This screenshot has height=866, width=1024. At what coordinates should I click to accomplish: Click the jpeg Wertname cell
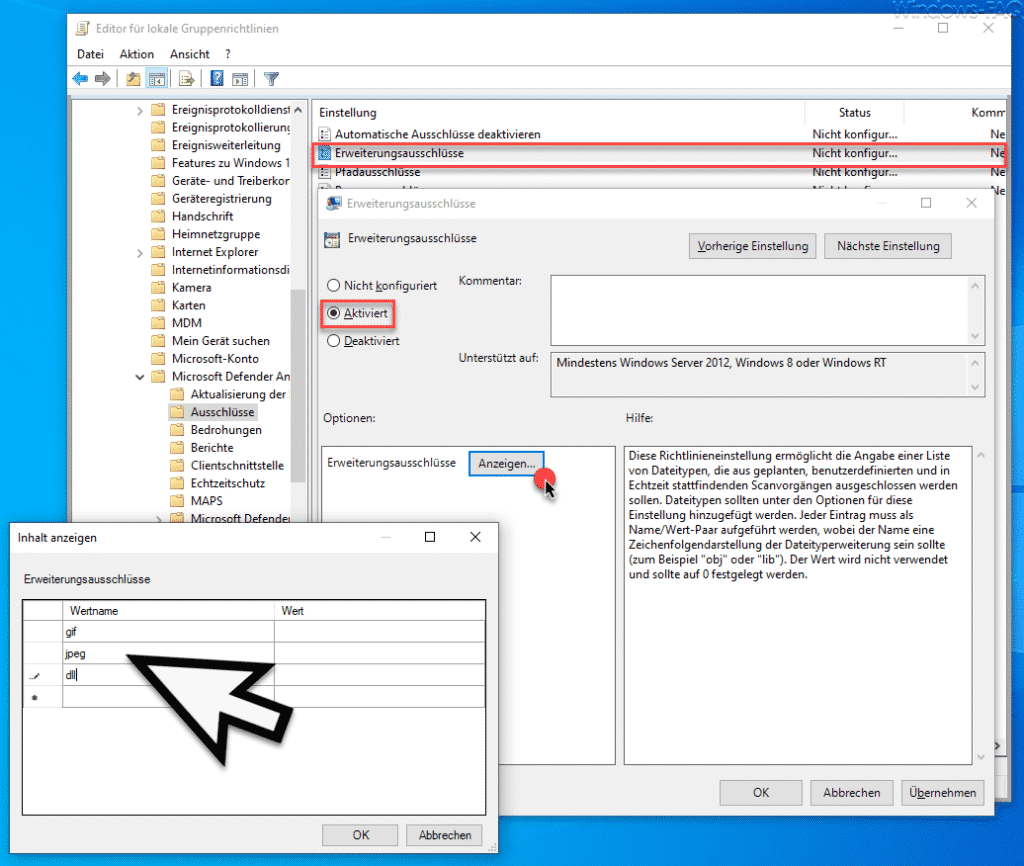168,653
